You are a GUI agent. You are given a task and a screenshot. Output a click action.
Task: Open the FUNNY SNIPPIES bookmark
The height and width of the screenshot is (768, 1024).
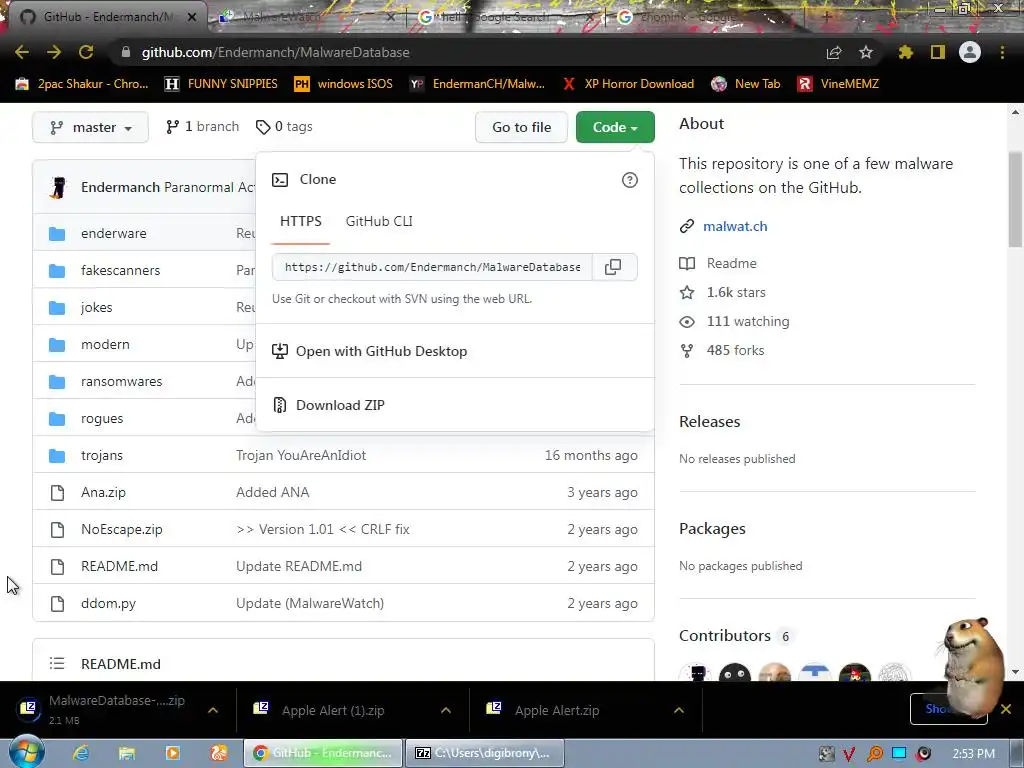221,84
